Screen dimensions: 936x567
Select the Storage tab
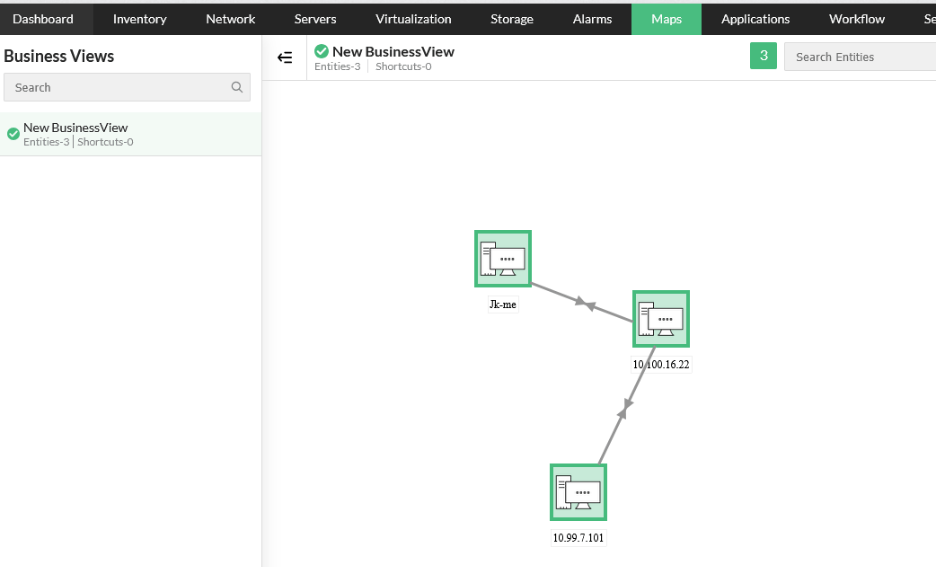tap(512, 19)
